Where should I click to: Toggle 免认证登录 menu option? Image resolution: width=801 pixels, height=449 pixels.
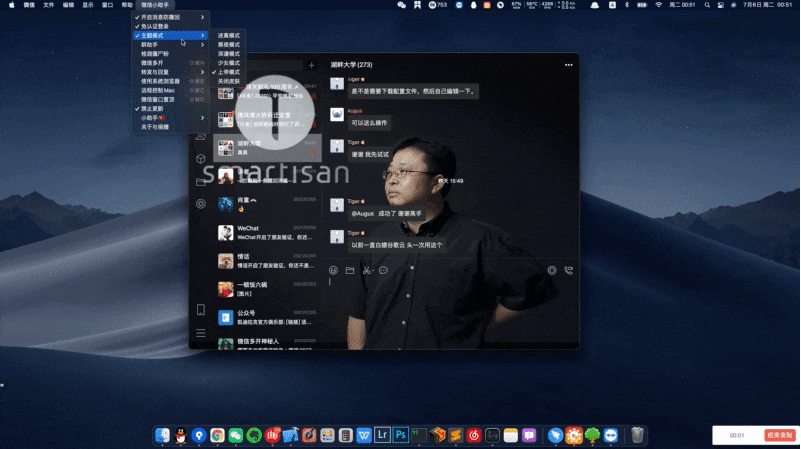coord(170,26)
